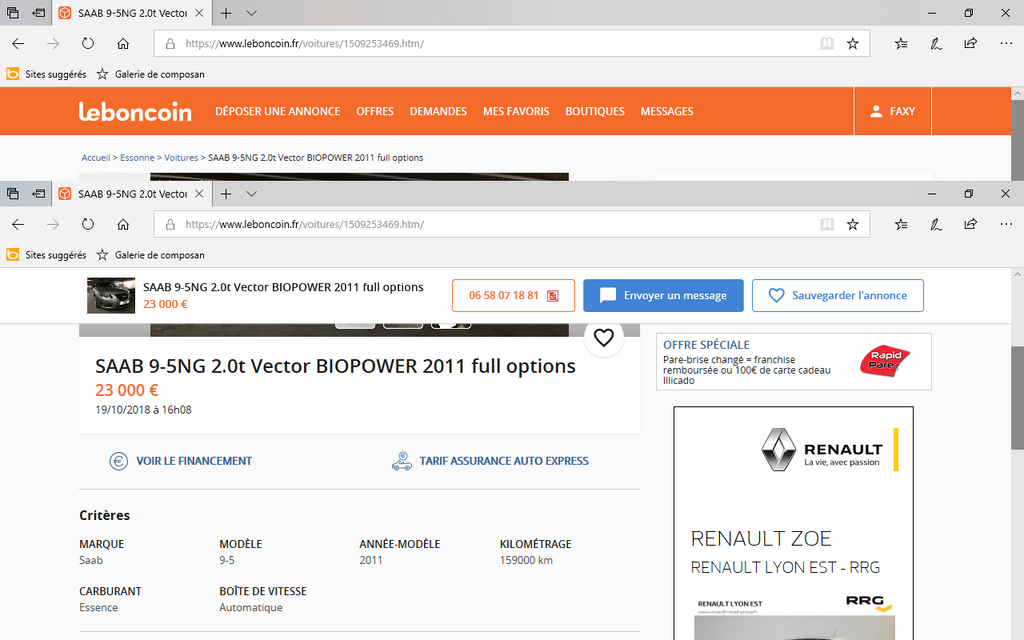Click the back arrow in the background window
Screen dimensions: 1024x640
[18, 44]
